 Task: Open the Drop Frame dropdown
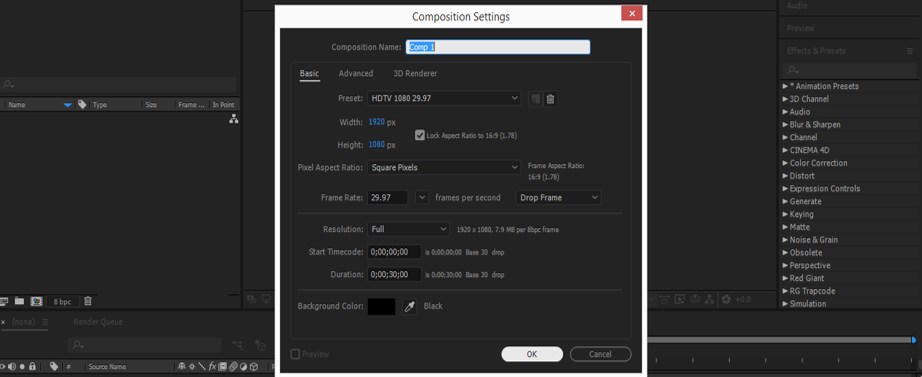(x=558, y=198)
